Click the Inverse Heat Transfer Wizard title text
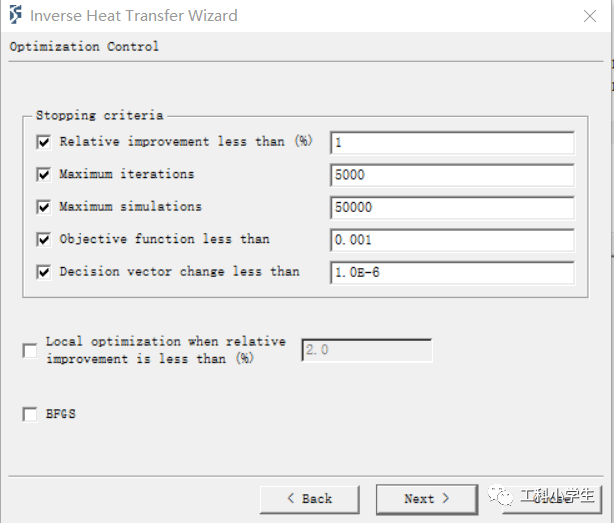614x523 pixels. [134, 16]
